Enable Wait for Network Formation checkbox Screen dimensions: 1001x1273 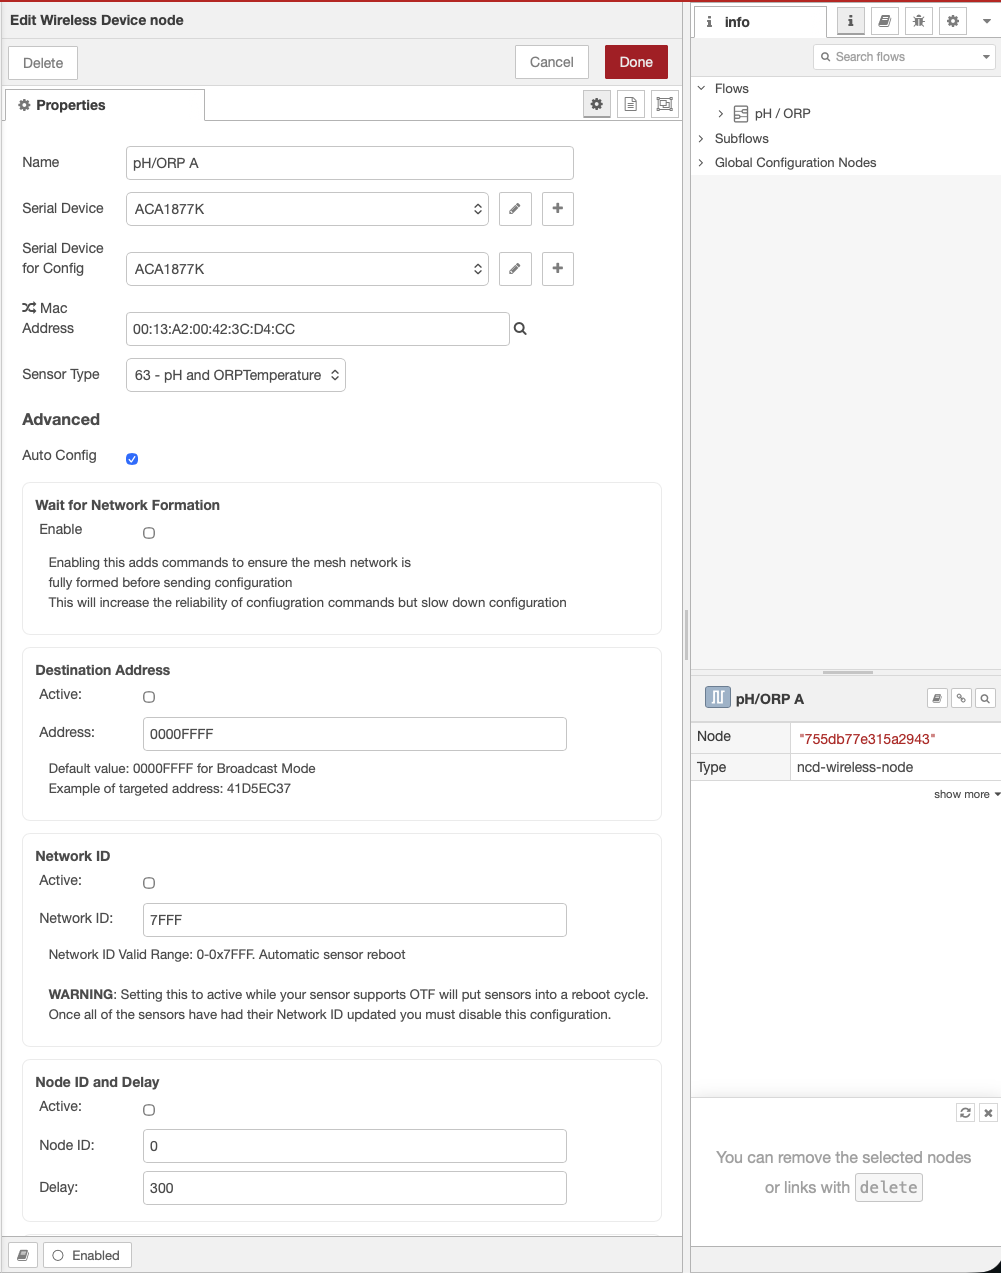[149, 533]
